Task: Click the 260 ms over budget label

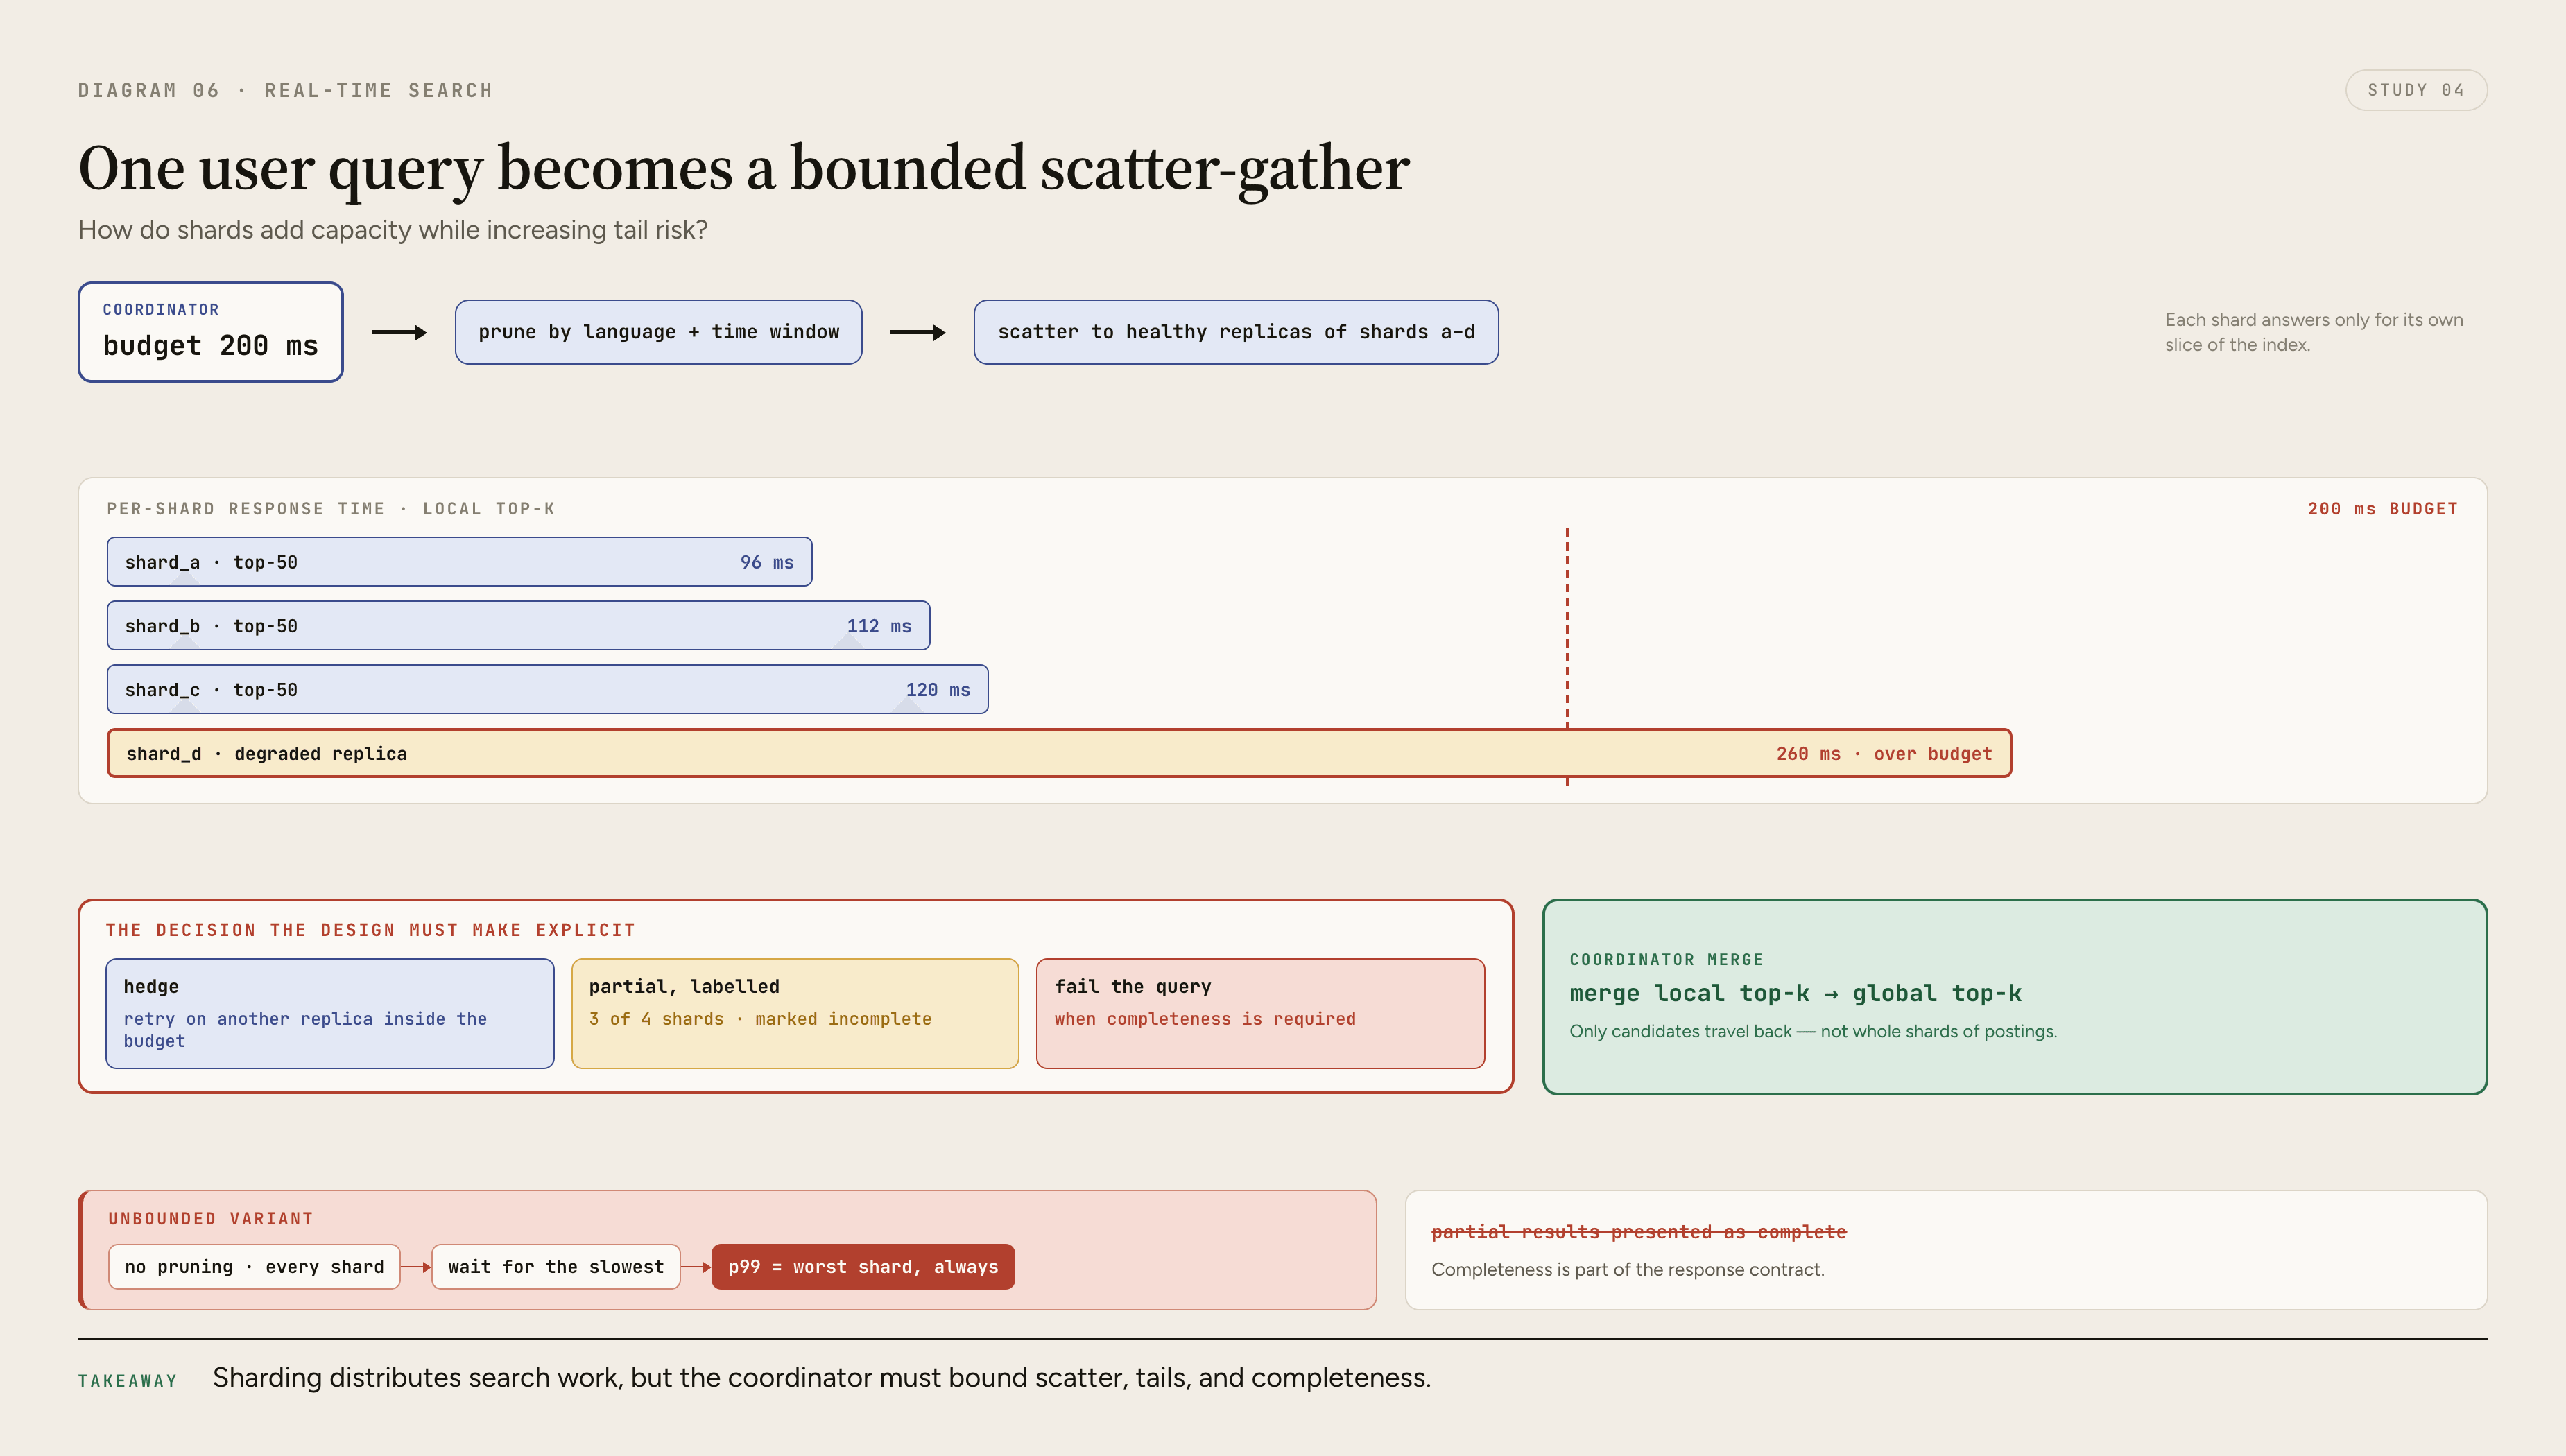Action: 1884,754
